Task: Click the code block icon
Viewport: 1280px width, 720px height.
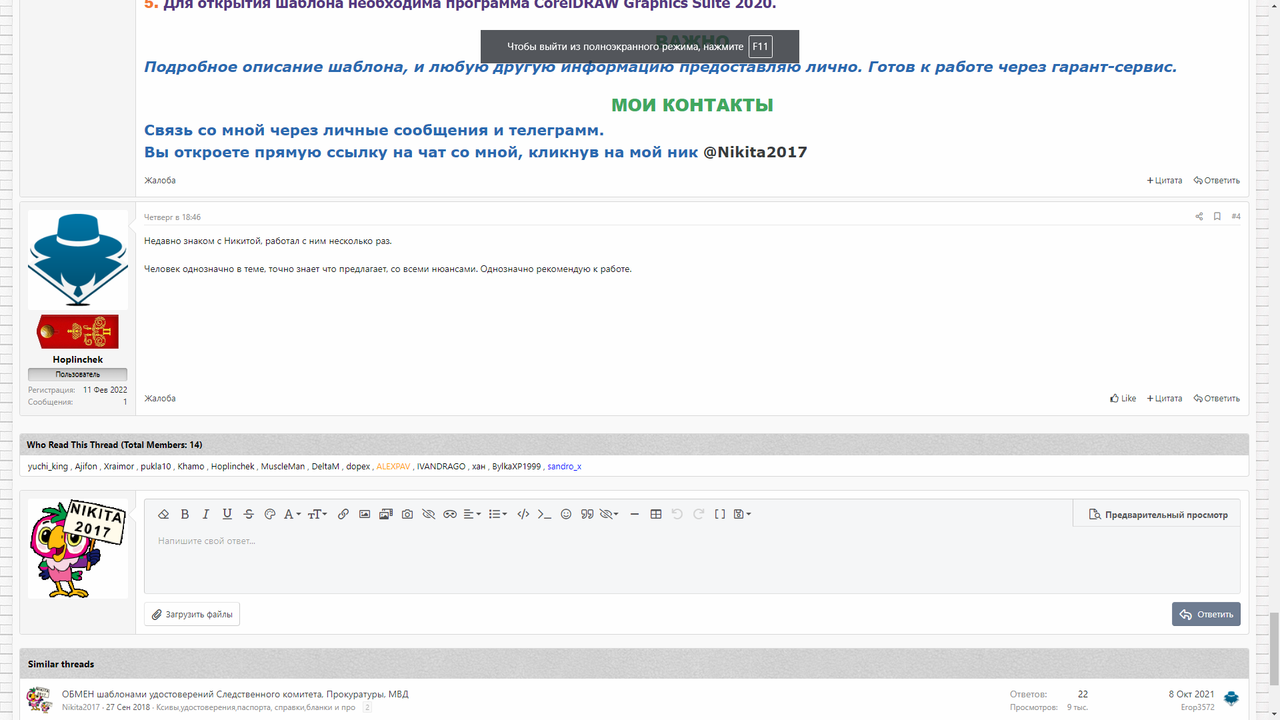Action: tap(523, 514)
